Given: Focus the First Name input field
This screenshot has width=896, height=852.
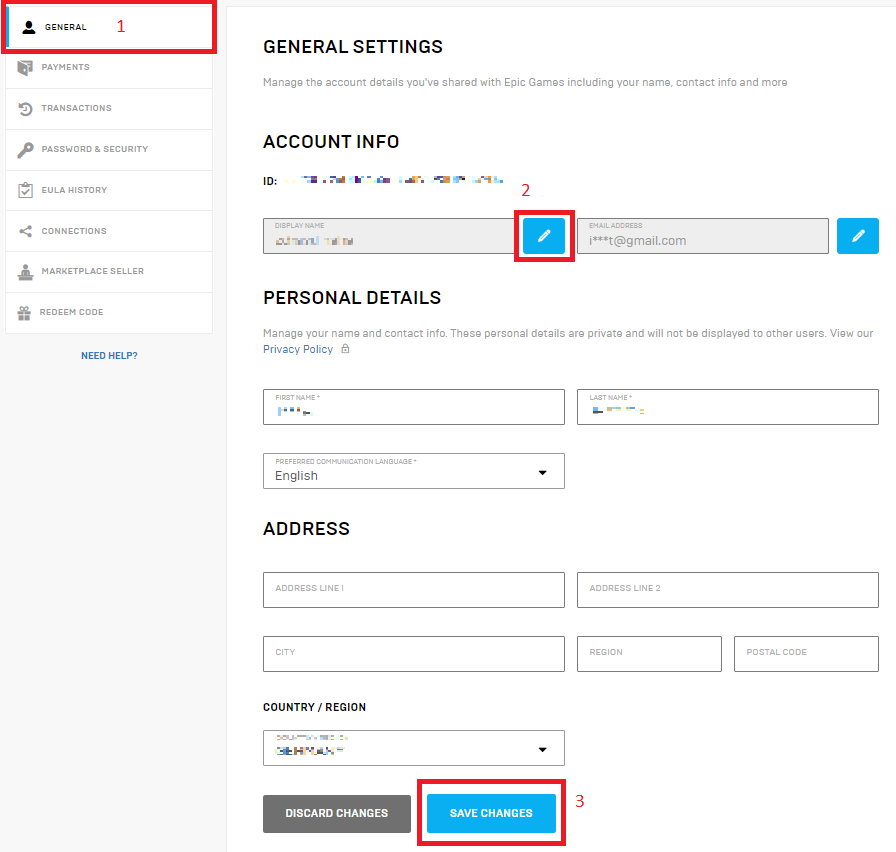Looking at the screenshot, I should [413, 408].
